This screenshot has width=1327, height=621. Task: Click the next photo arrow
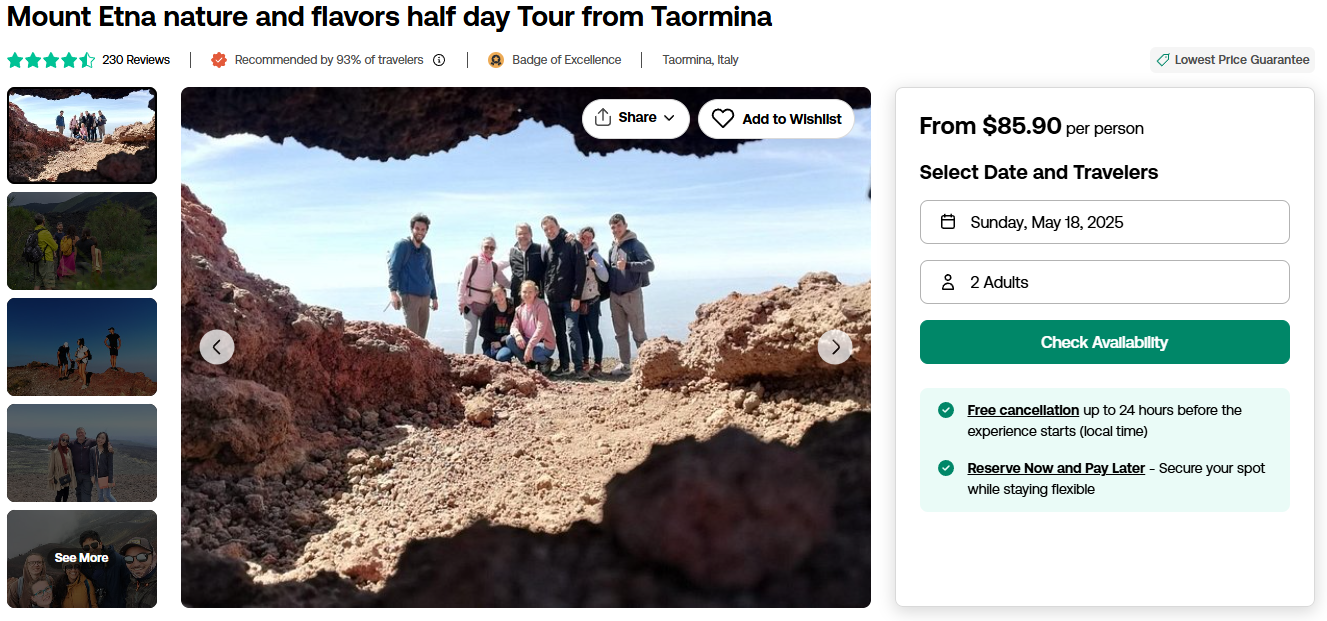point(835,347)
